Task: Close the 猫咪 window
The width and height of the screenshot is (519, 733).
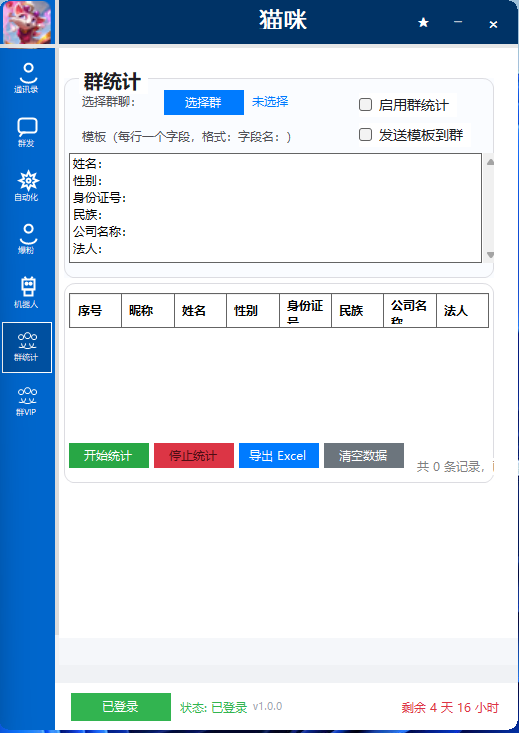Action: point(493,24)
